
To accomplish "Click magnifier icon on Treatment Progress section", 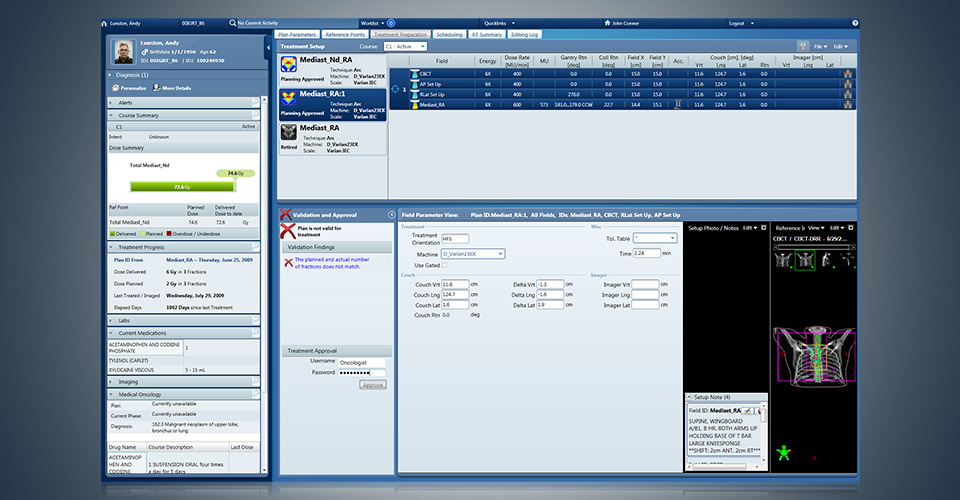I will (x=255, y=247).
